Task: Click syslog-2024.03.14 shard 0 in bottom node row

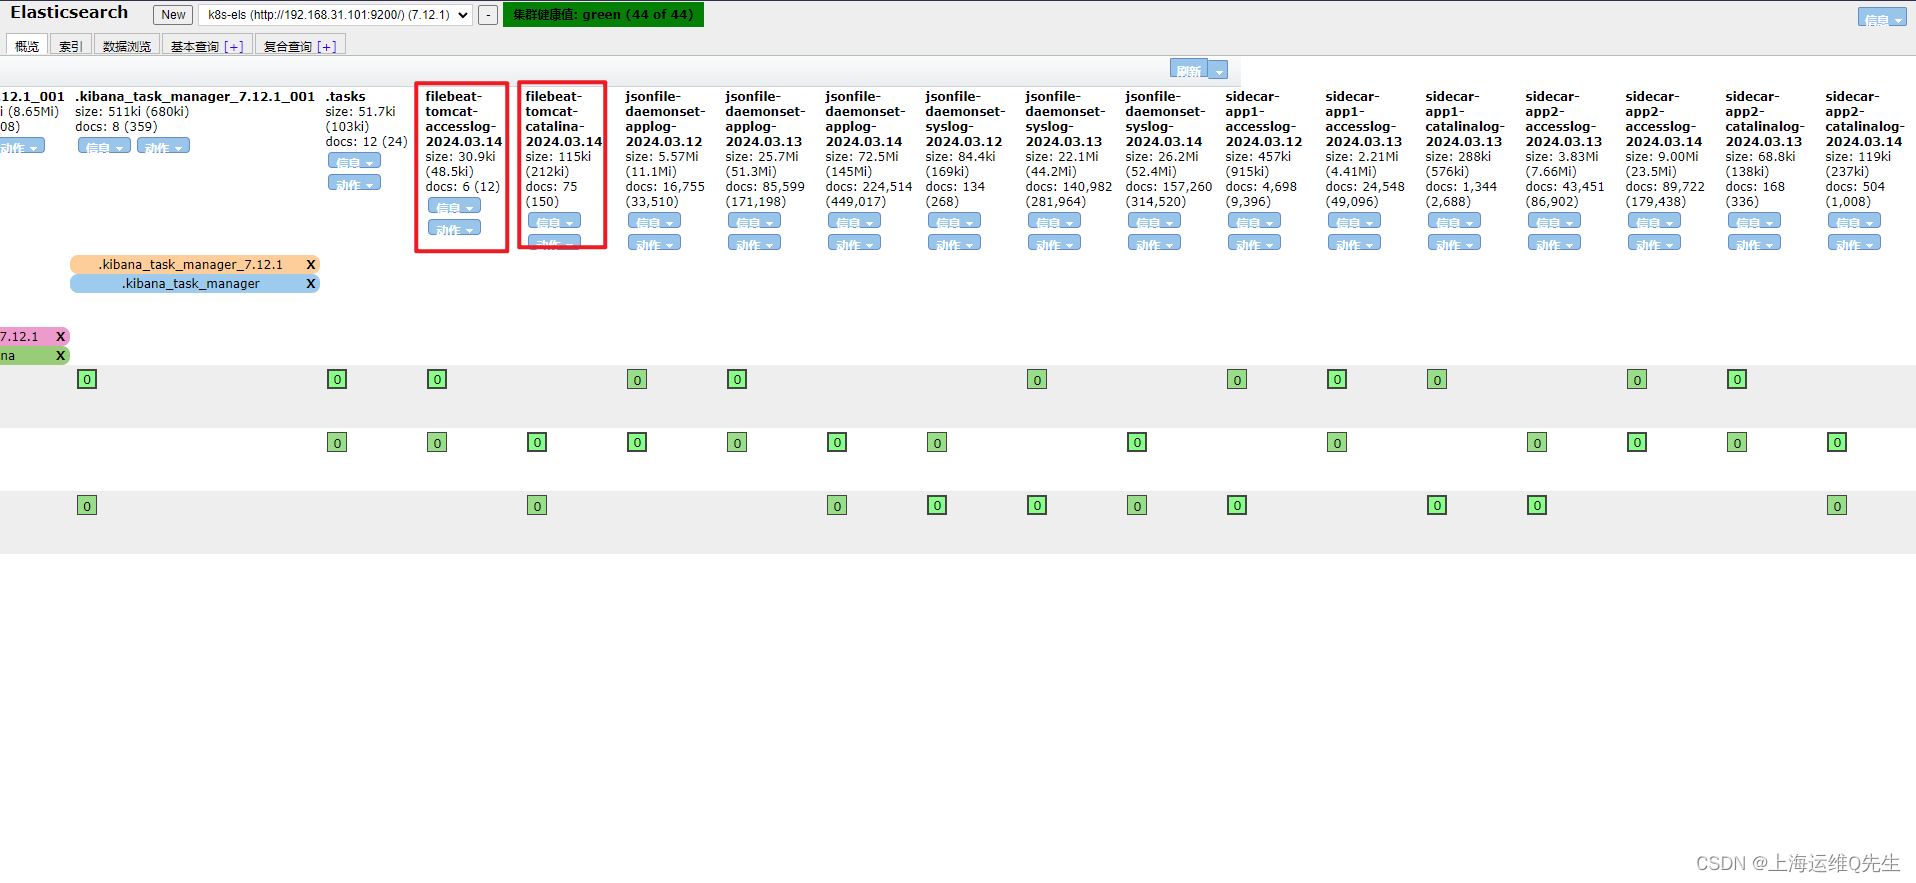Action: point(1137,505)
